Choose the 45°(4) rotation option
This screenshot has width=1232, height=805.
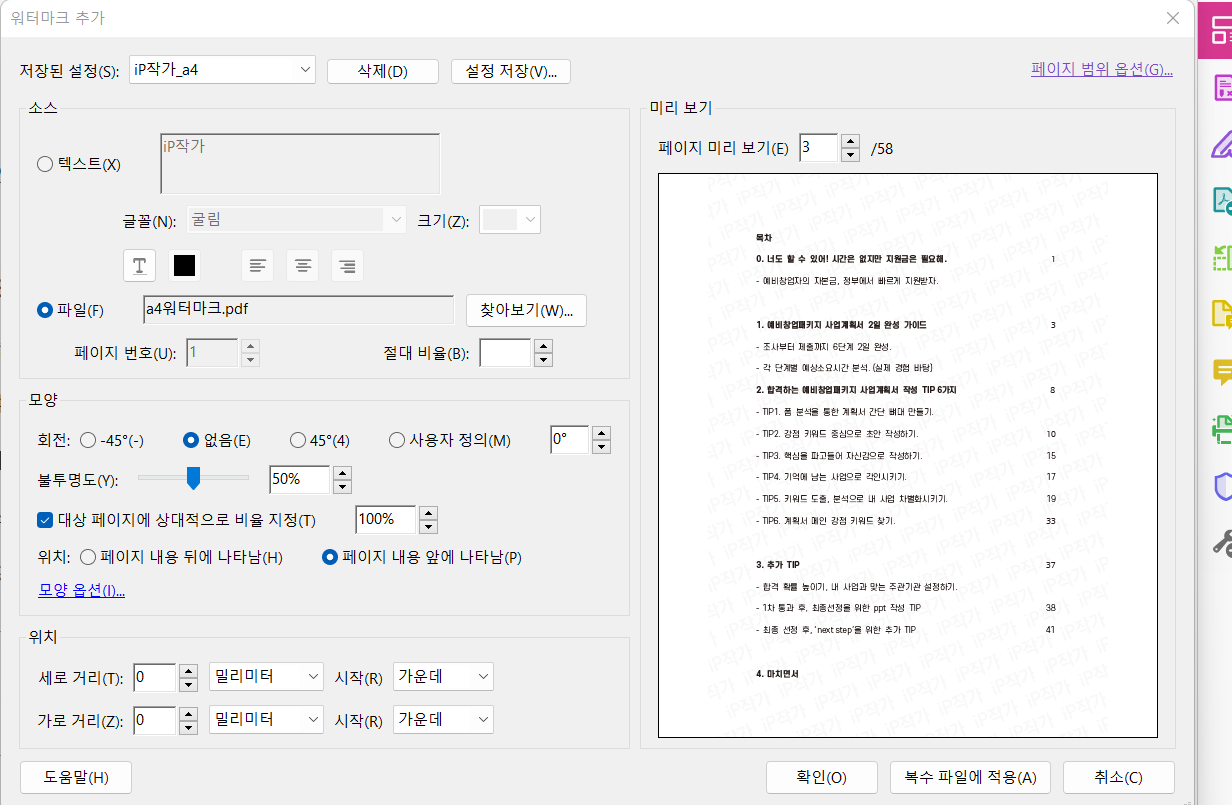pyautogui.click(x=298, y=440)
